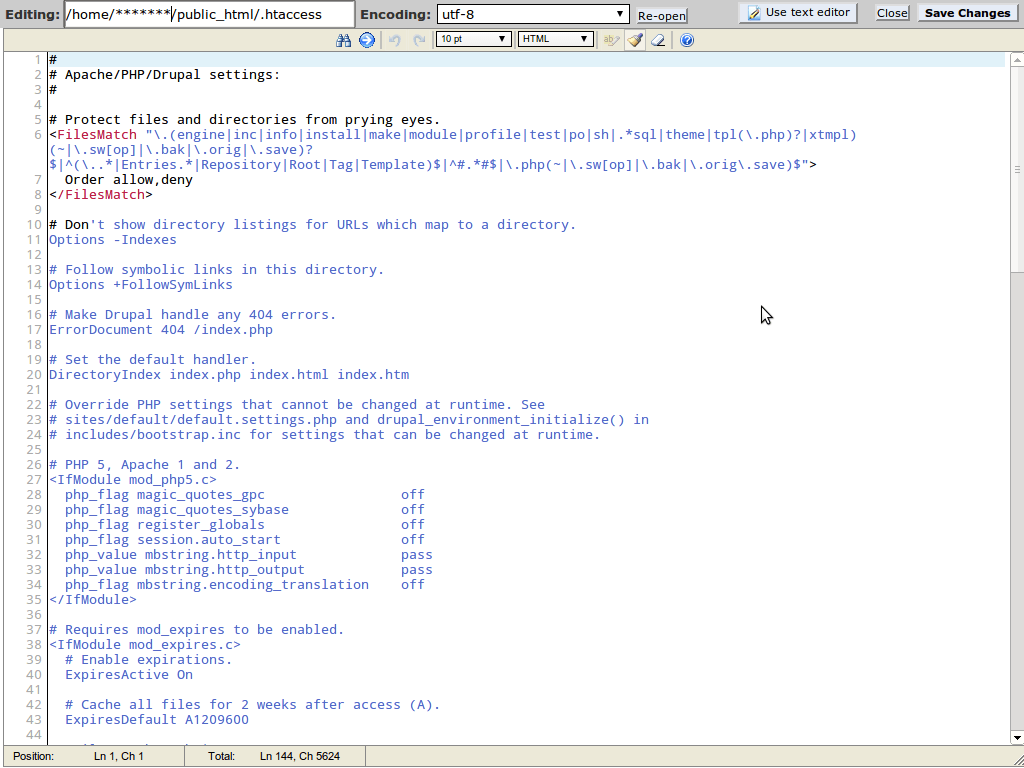The height and width of the screenshot is (768, 1024).
Task: Click the Close button
Action: click(x=892, y=13)
